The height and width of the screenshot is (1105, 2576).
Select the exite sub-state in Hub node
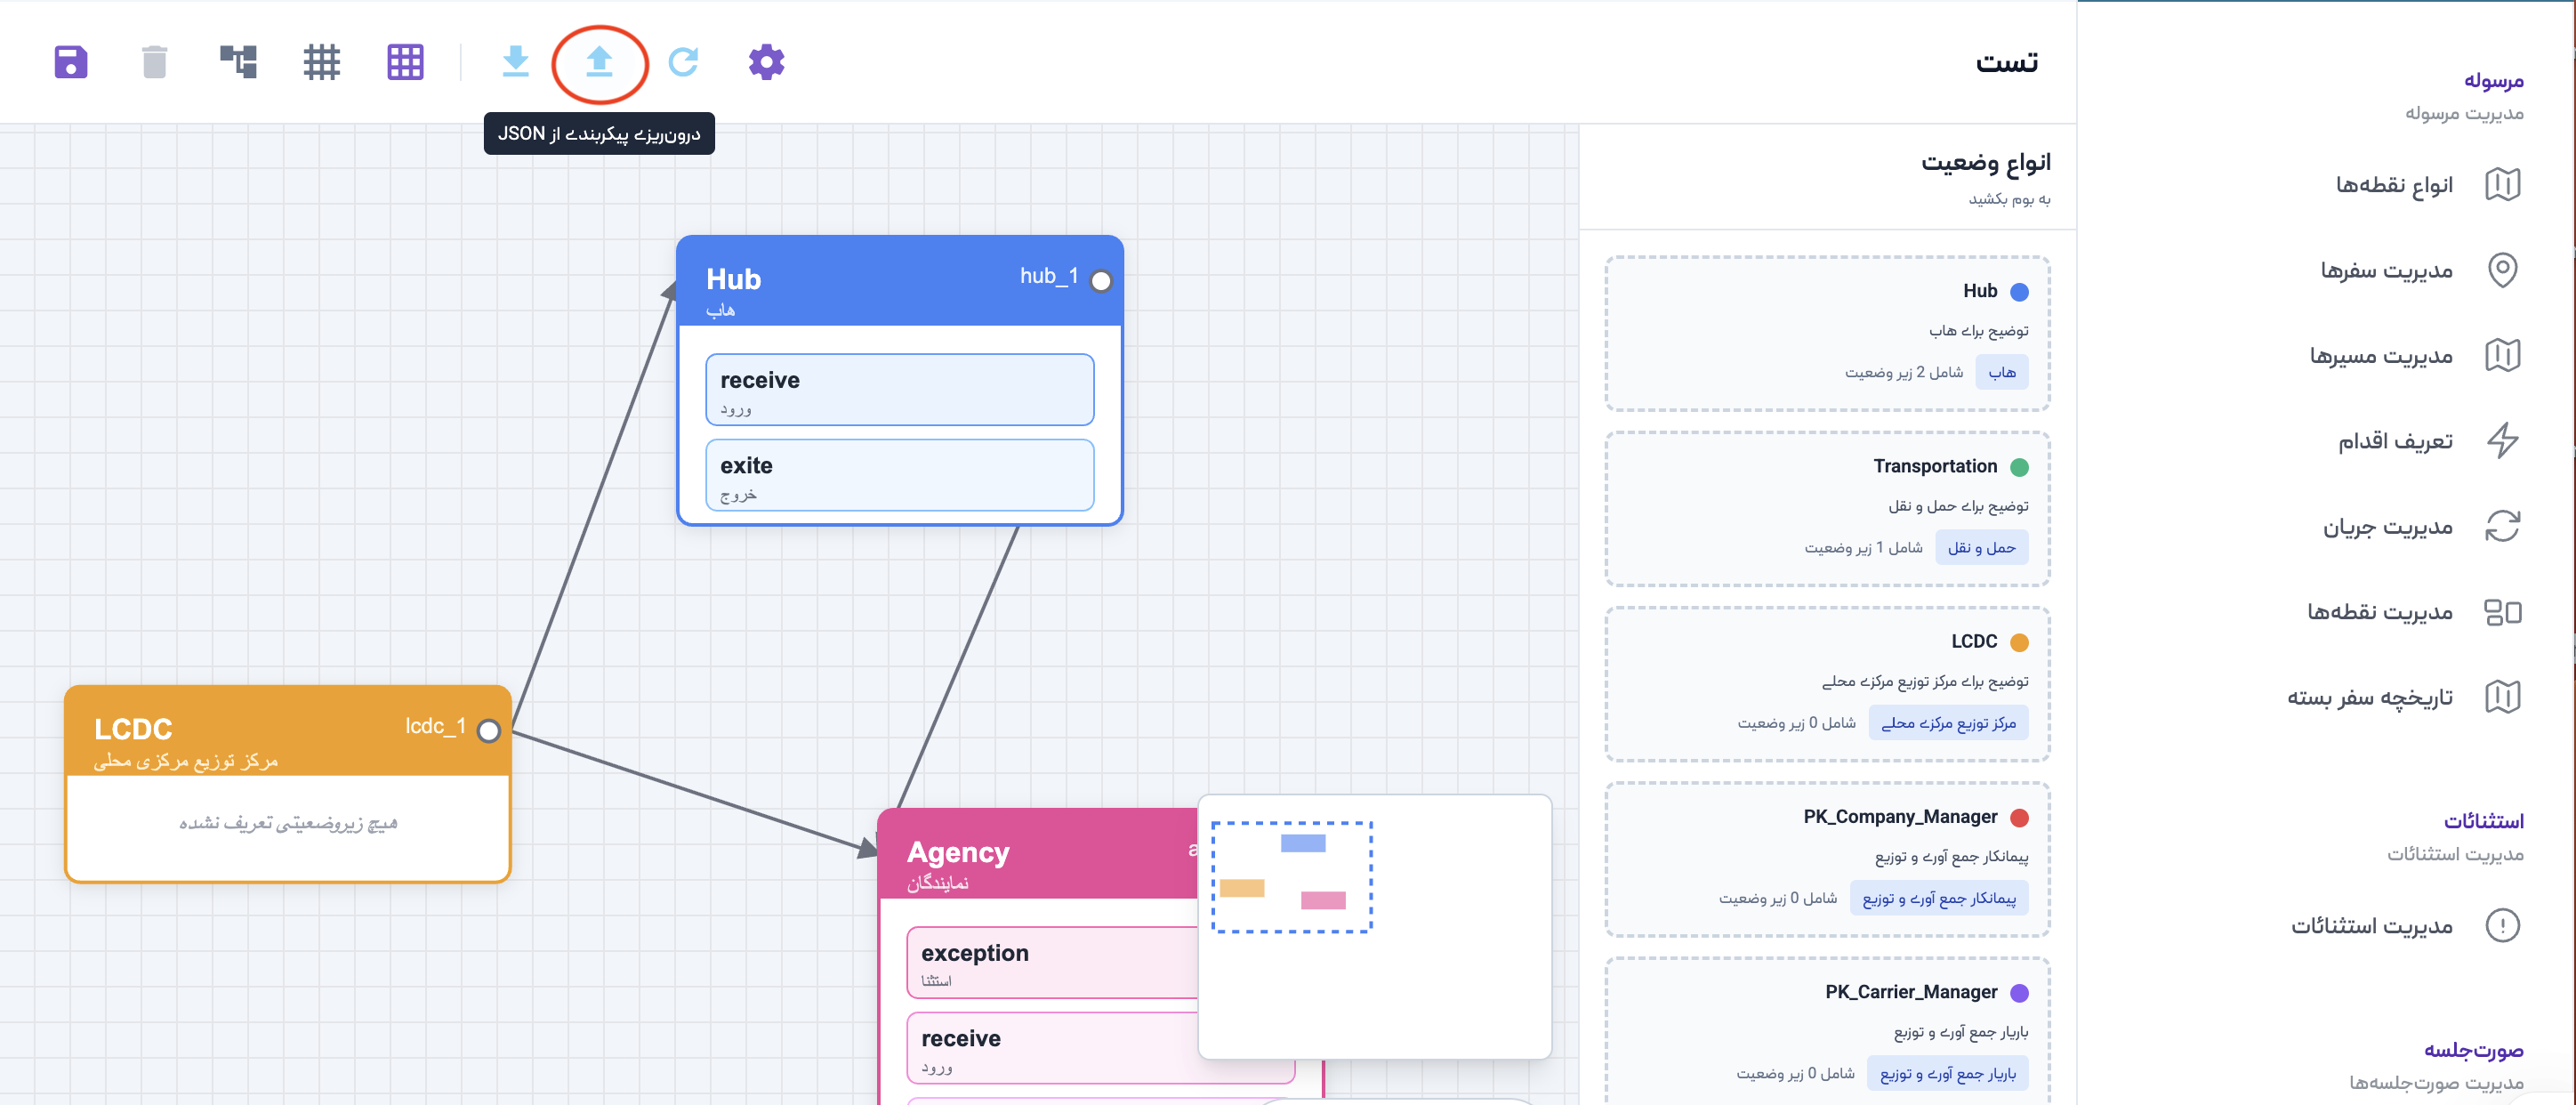pos(899,476)
